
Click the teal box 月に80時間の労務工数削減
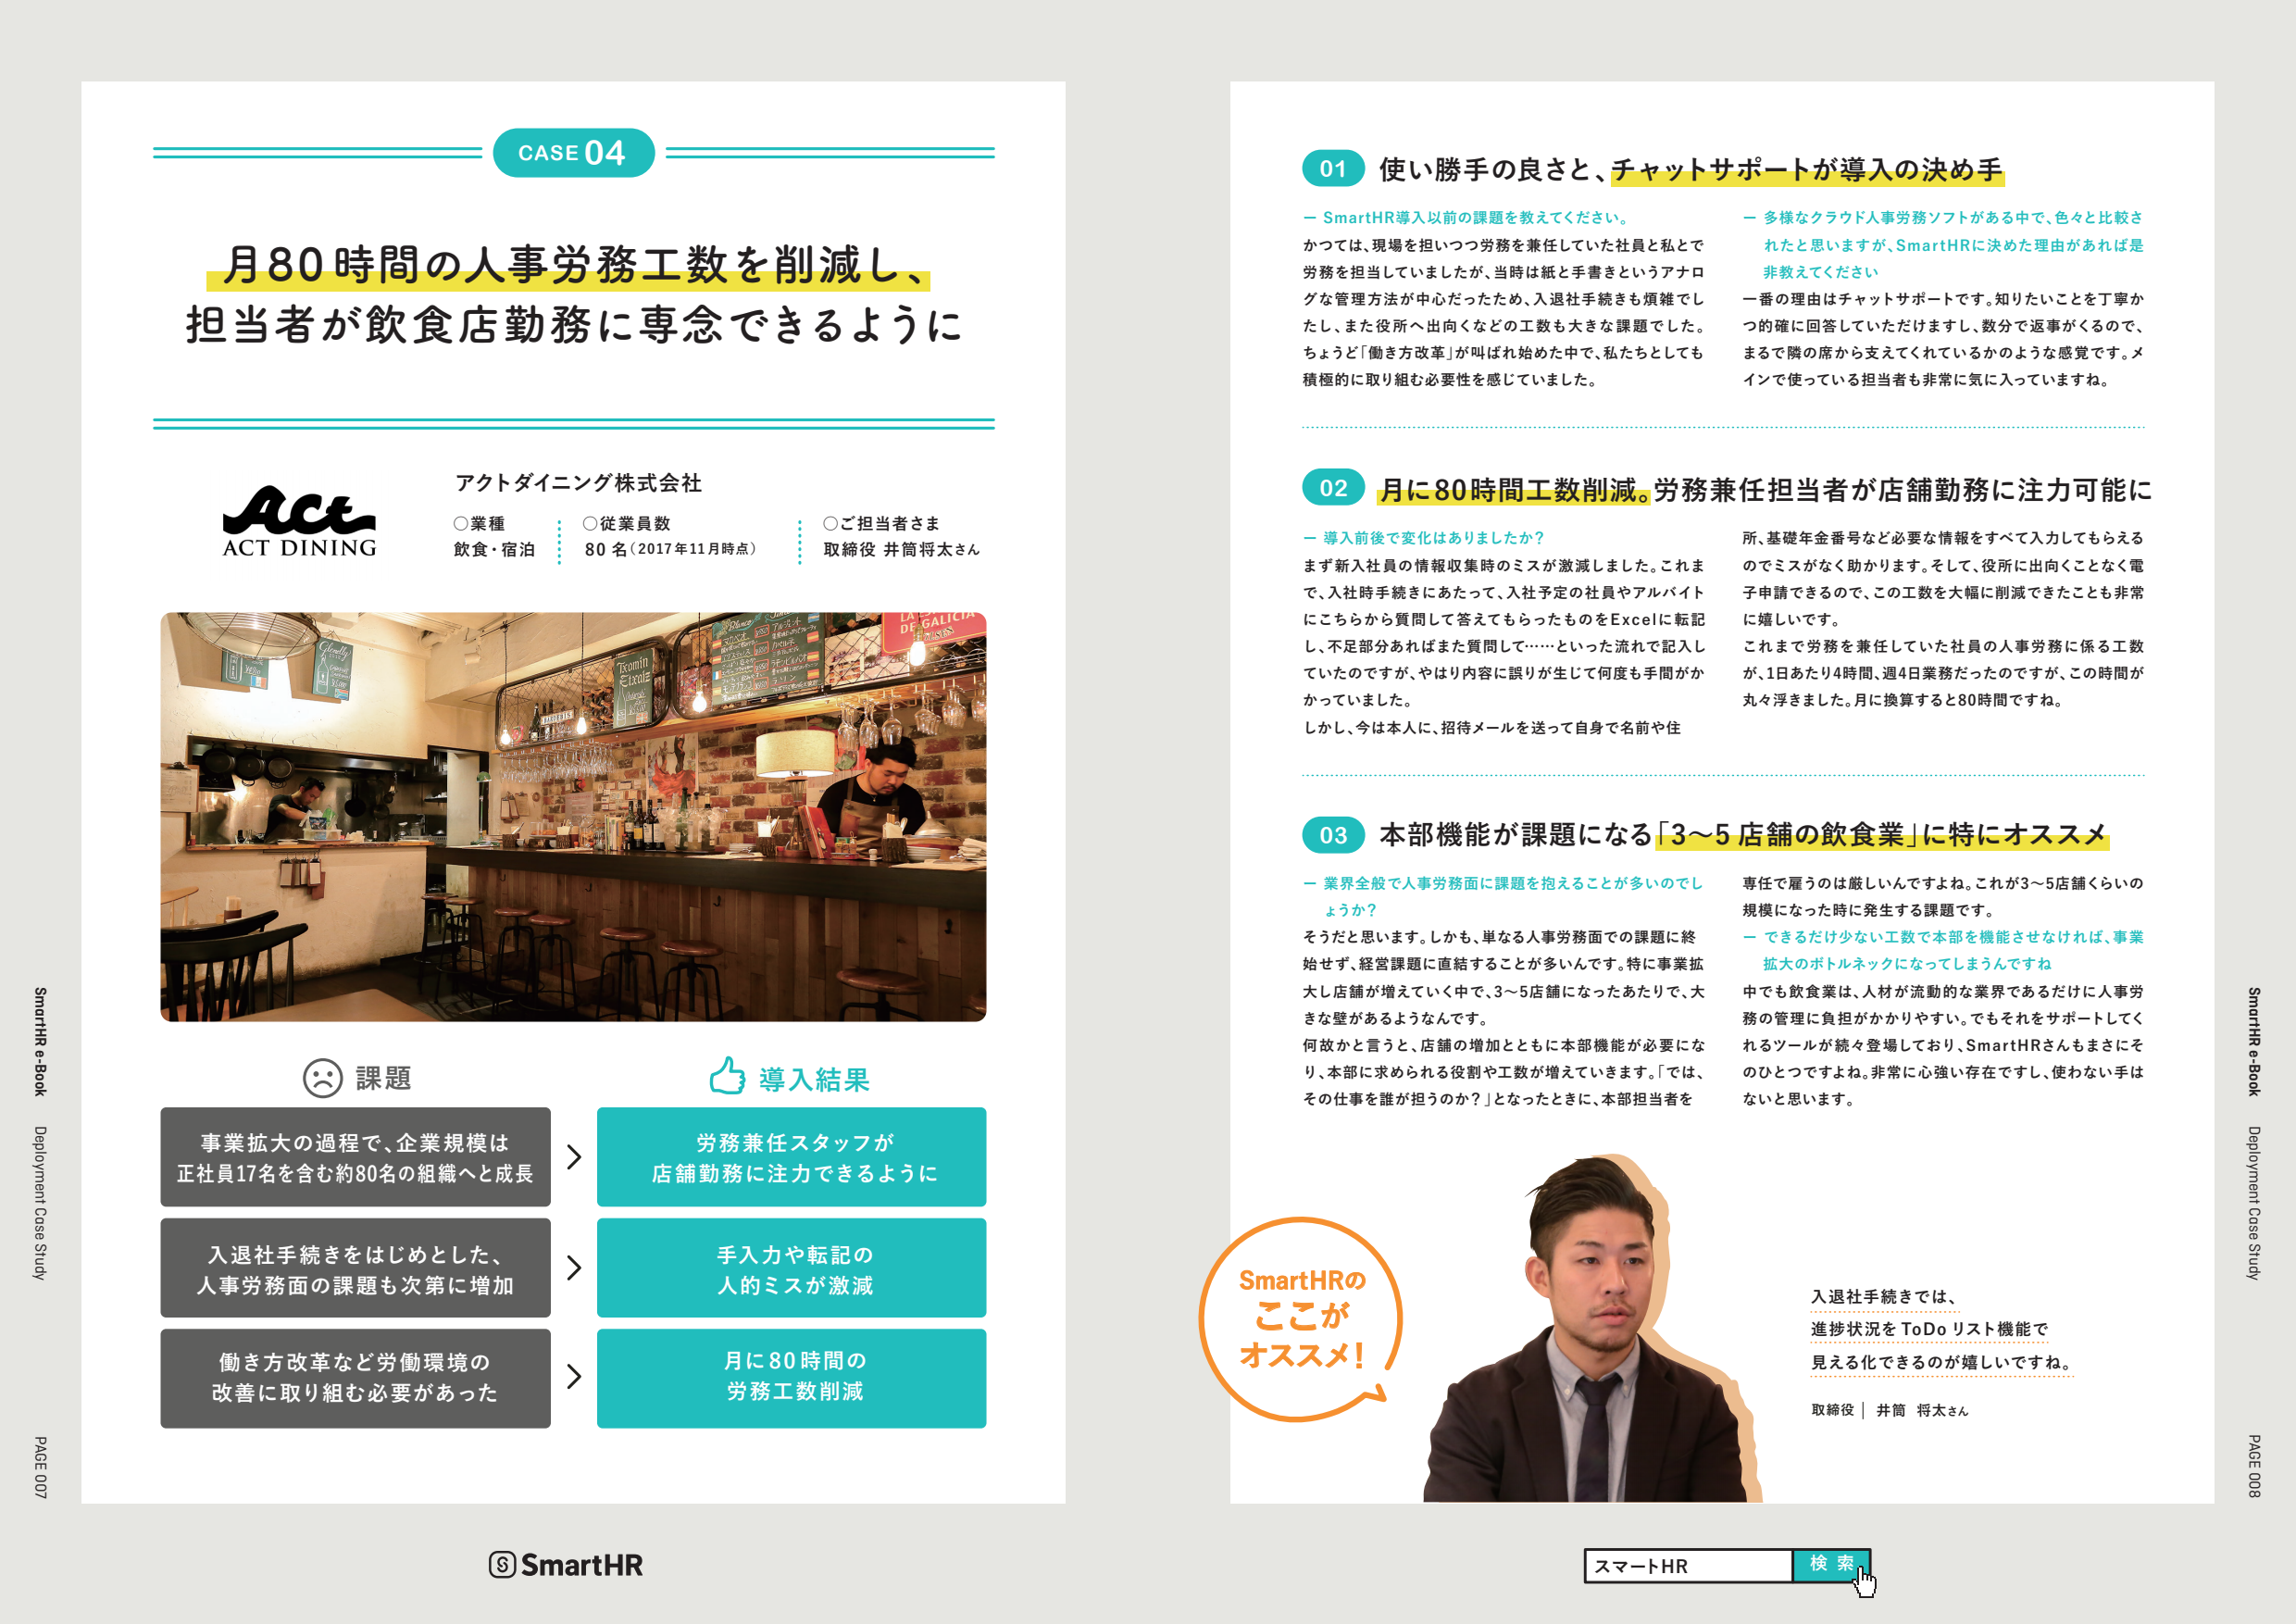791,1378
